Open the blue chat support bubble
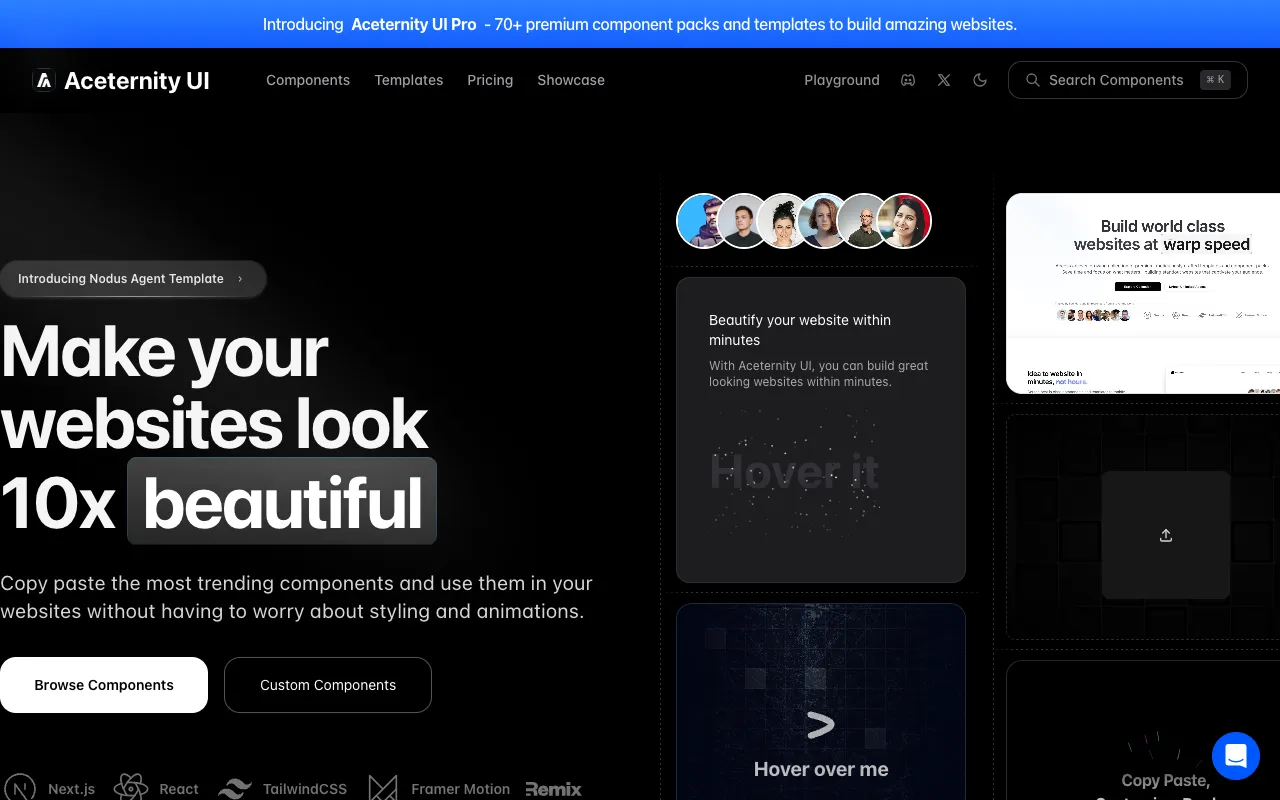 [1236, 755]
